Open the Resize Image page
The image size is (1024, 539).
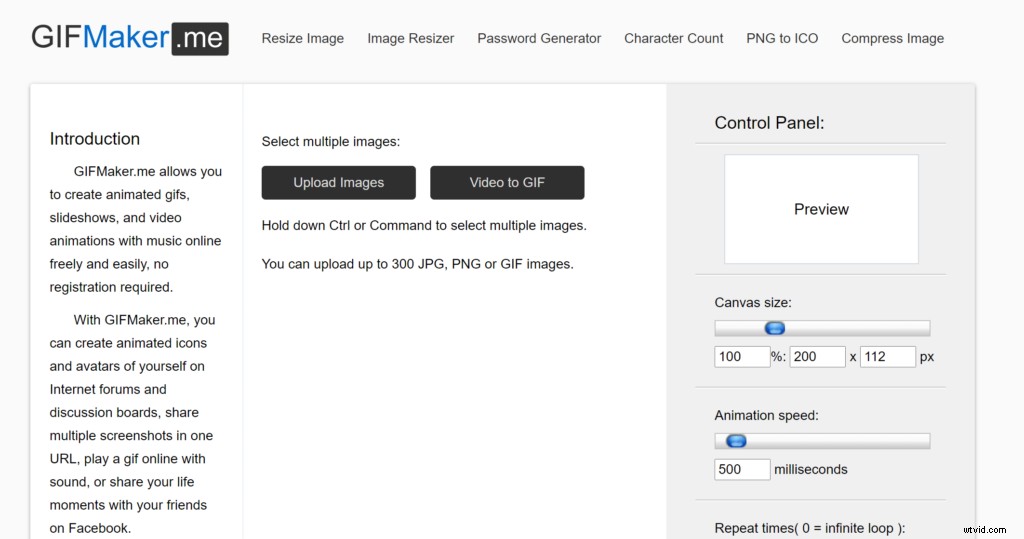tap(302, 39)
